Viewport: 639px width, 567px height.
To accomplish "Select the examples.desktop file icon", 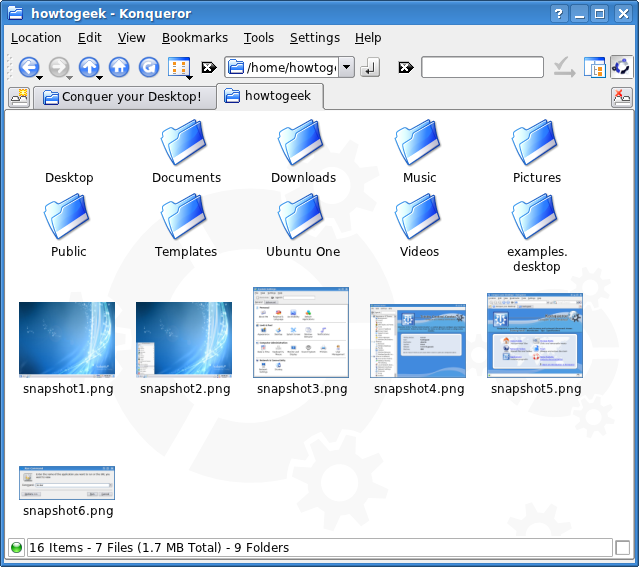I will (535, 216).
